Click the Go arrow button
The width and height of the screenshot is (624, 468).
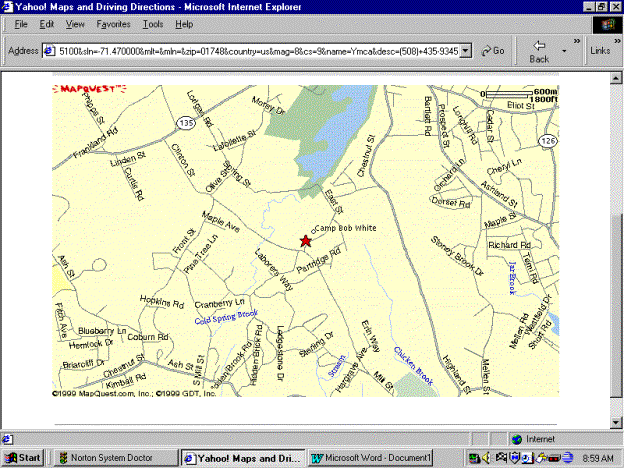click(493, 51)
